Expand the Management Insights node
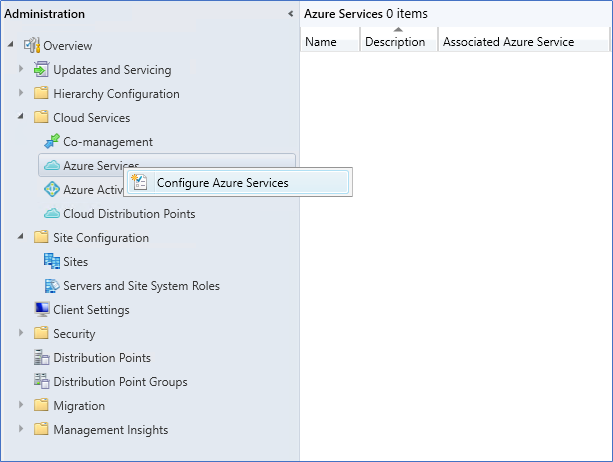 (21, 429)
